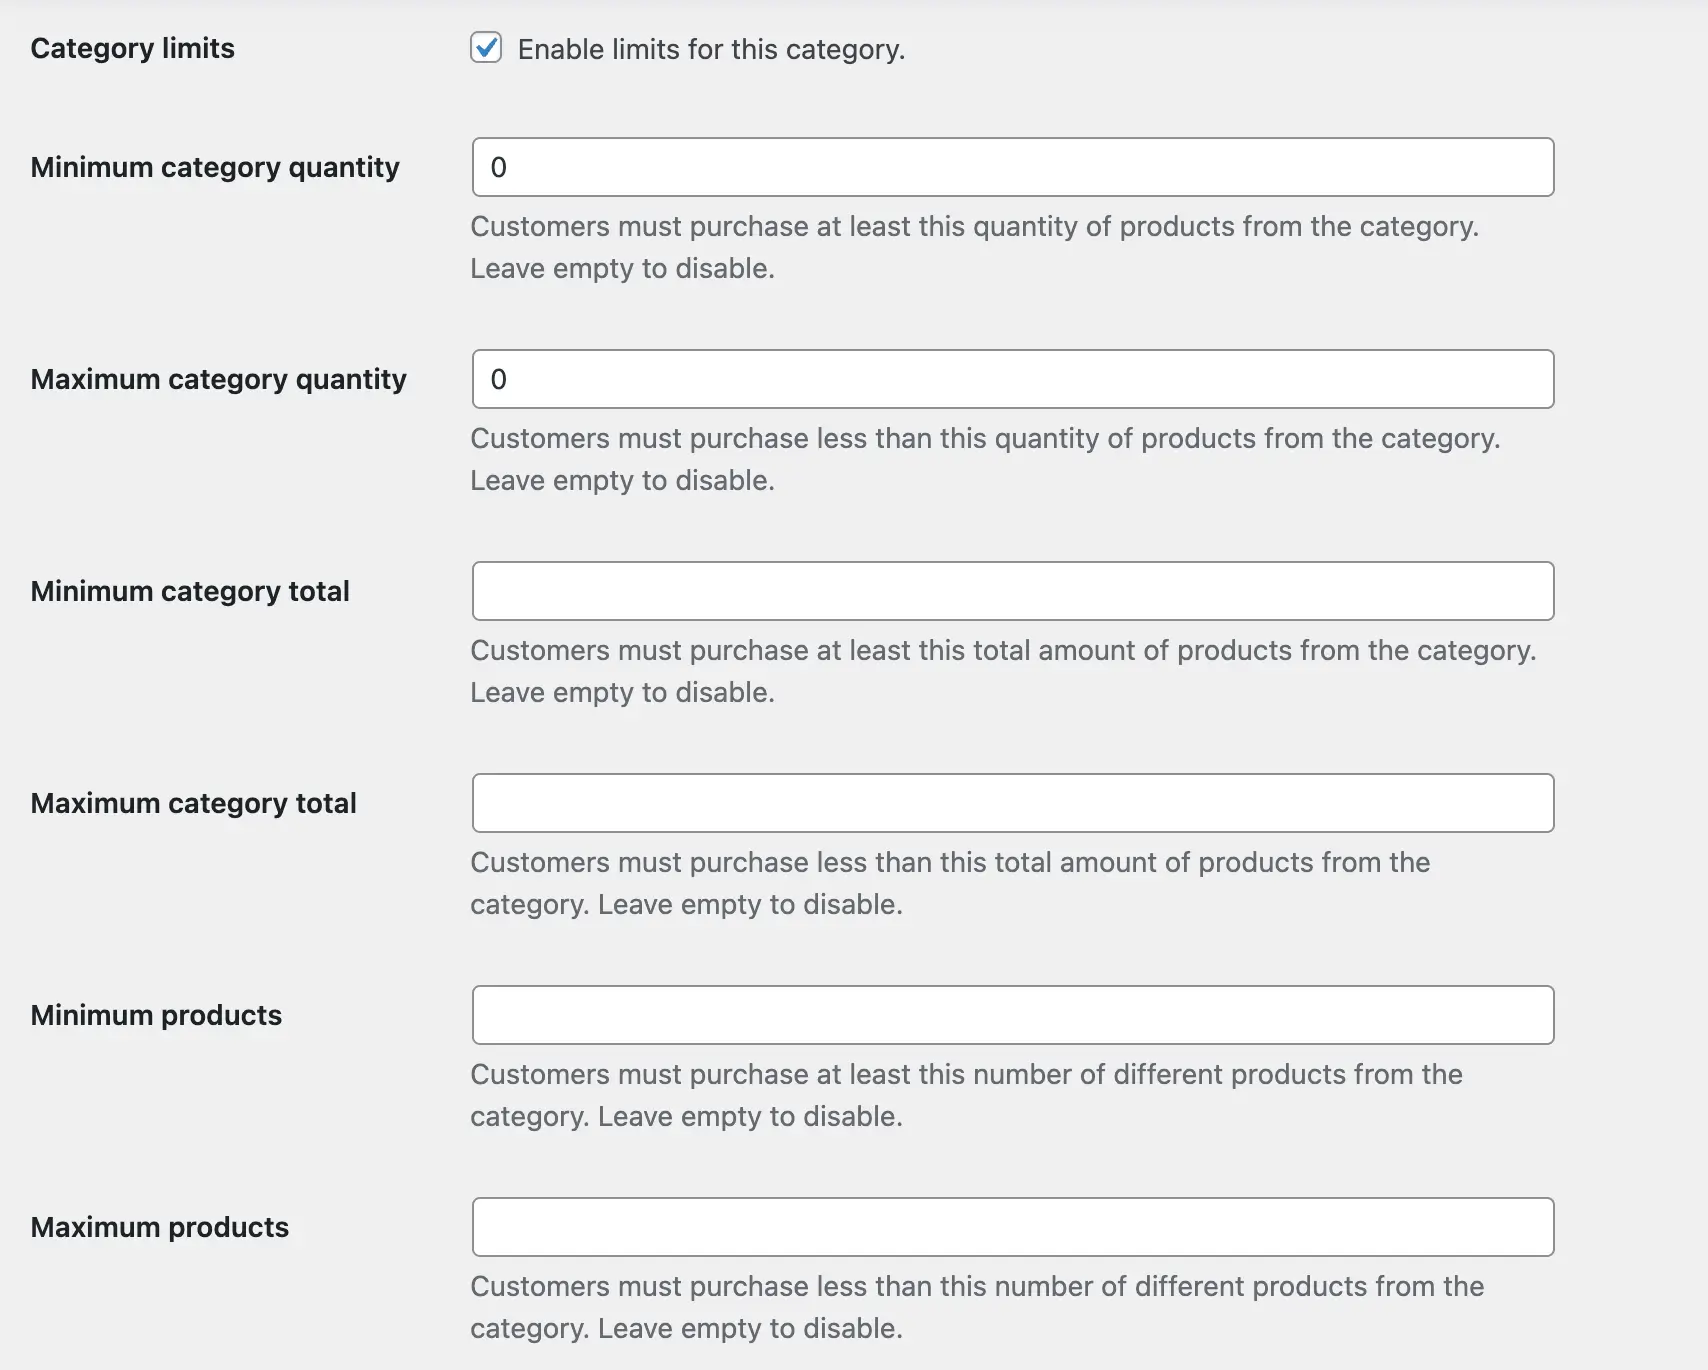Click into the Minimum category total field
1708x1370 pixels.
(1012, 591)
